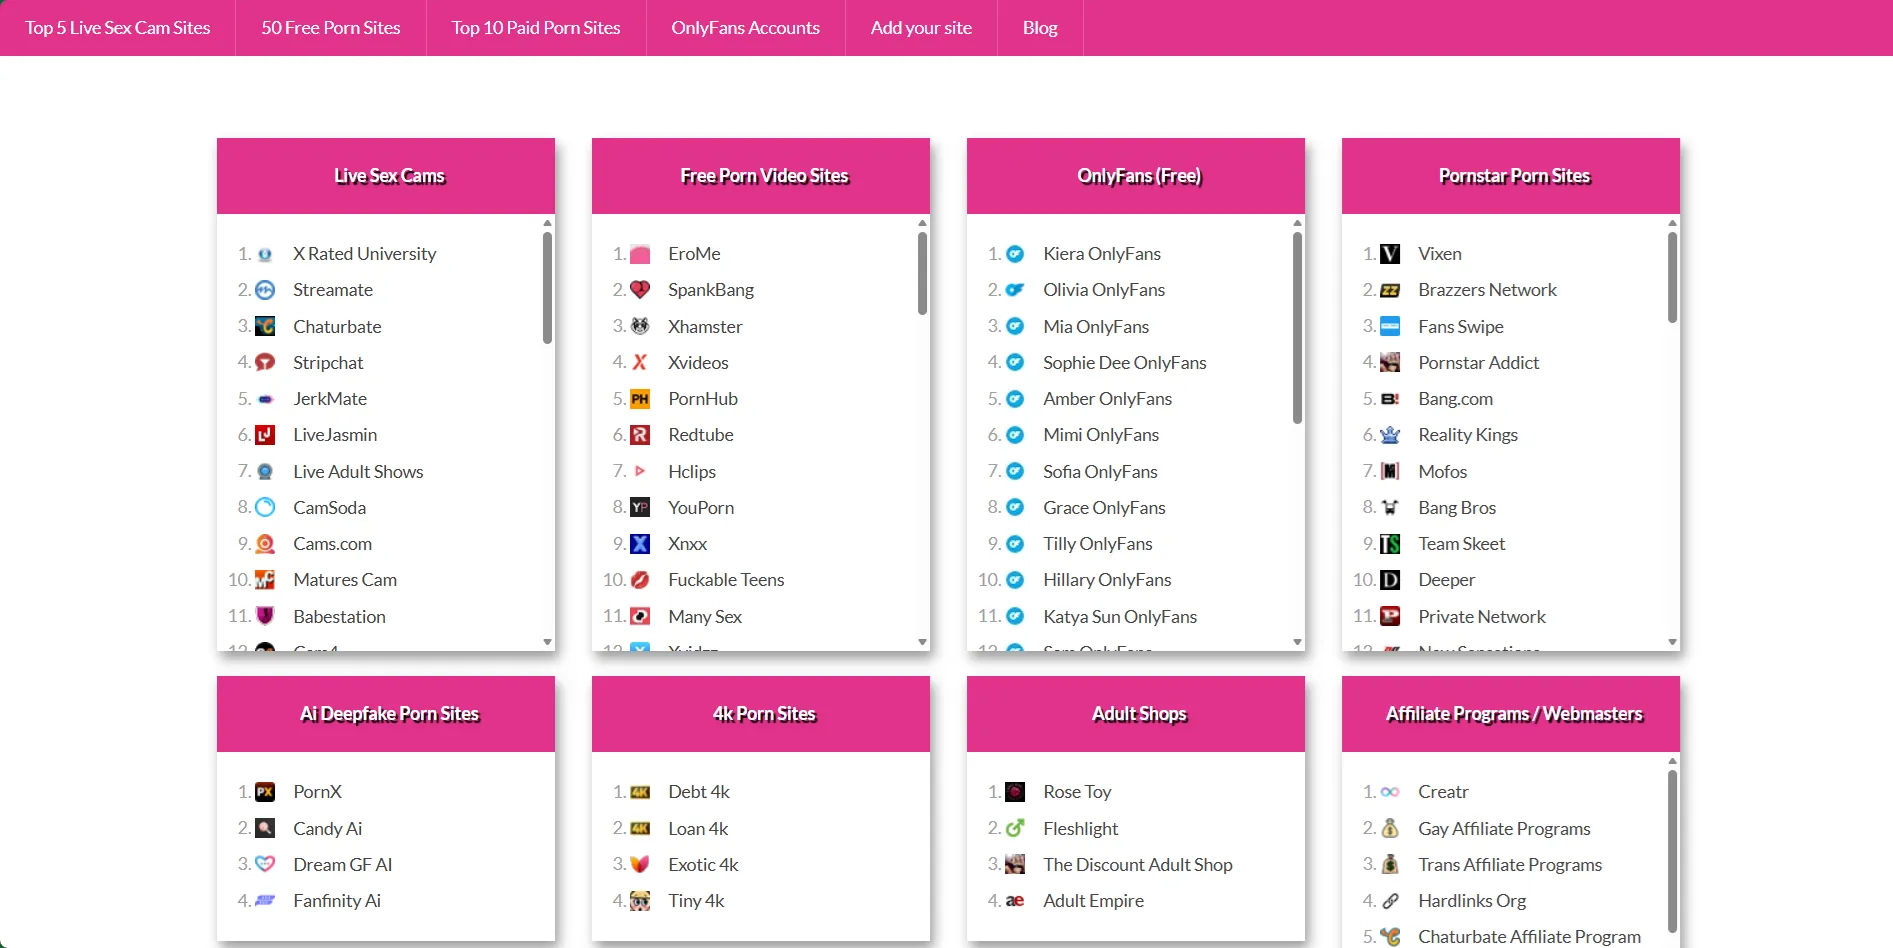Click the red X Xvideos icon

point(640,363)
